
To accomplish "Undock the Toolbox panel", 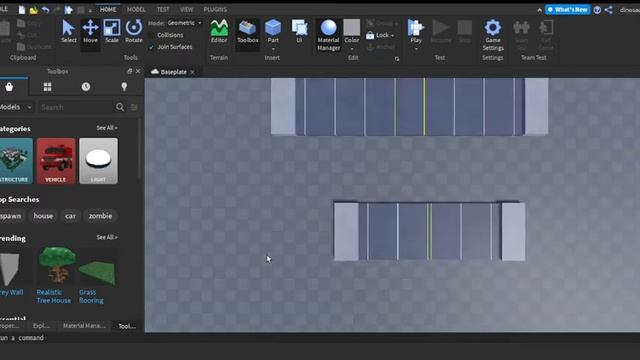I will [x=129, y=71].
